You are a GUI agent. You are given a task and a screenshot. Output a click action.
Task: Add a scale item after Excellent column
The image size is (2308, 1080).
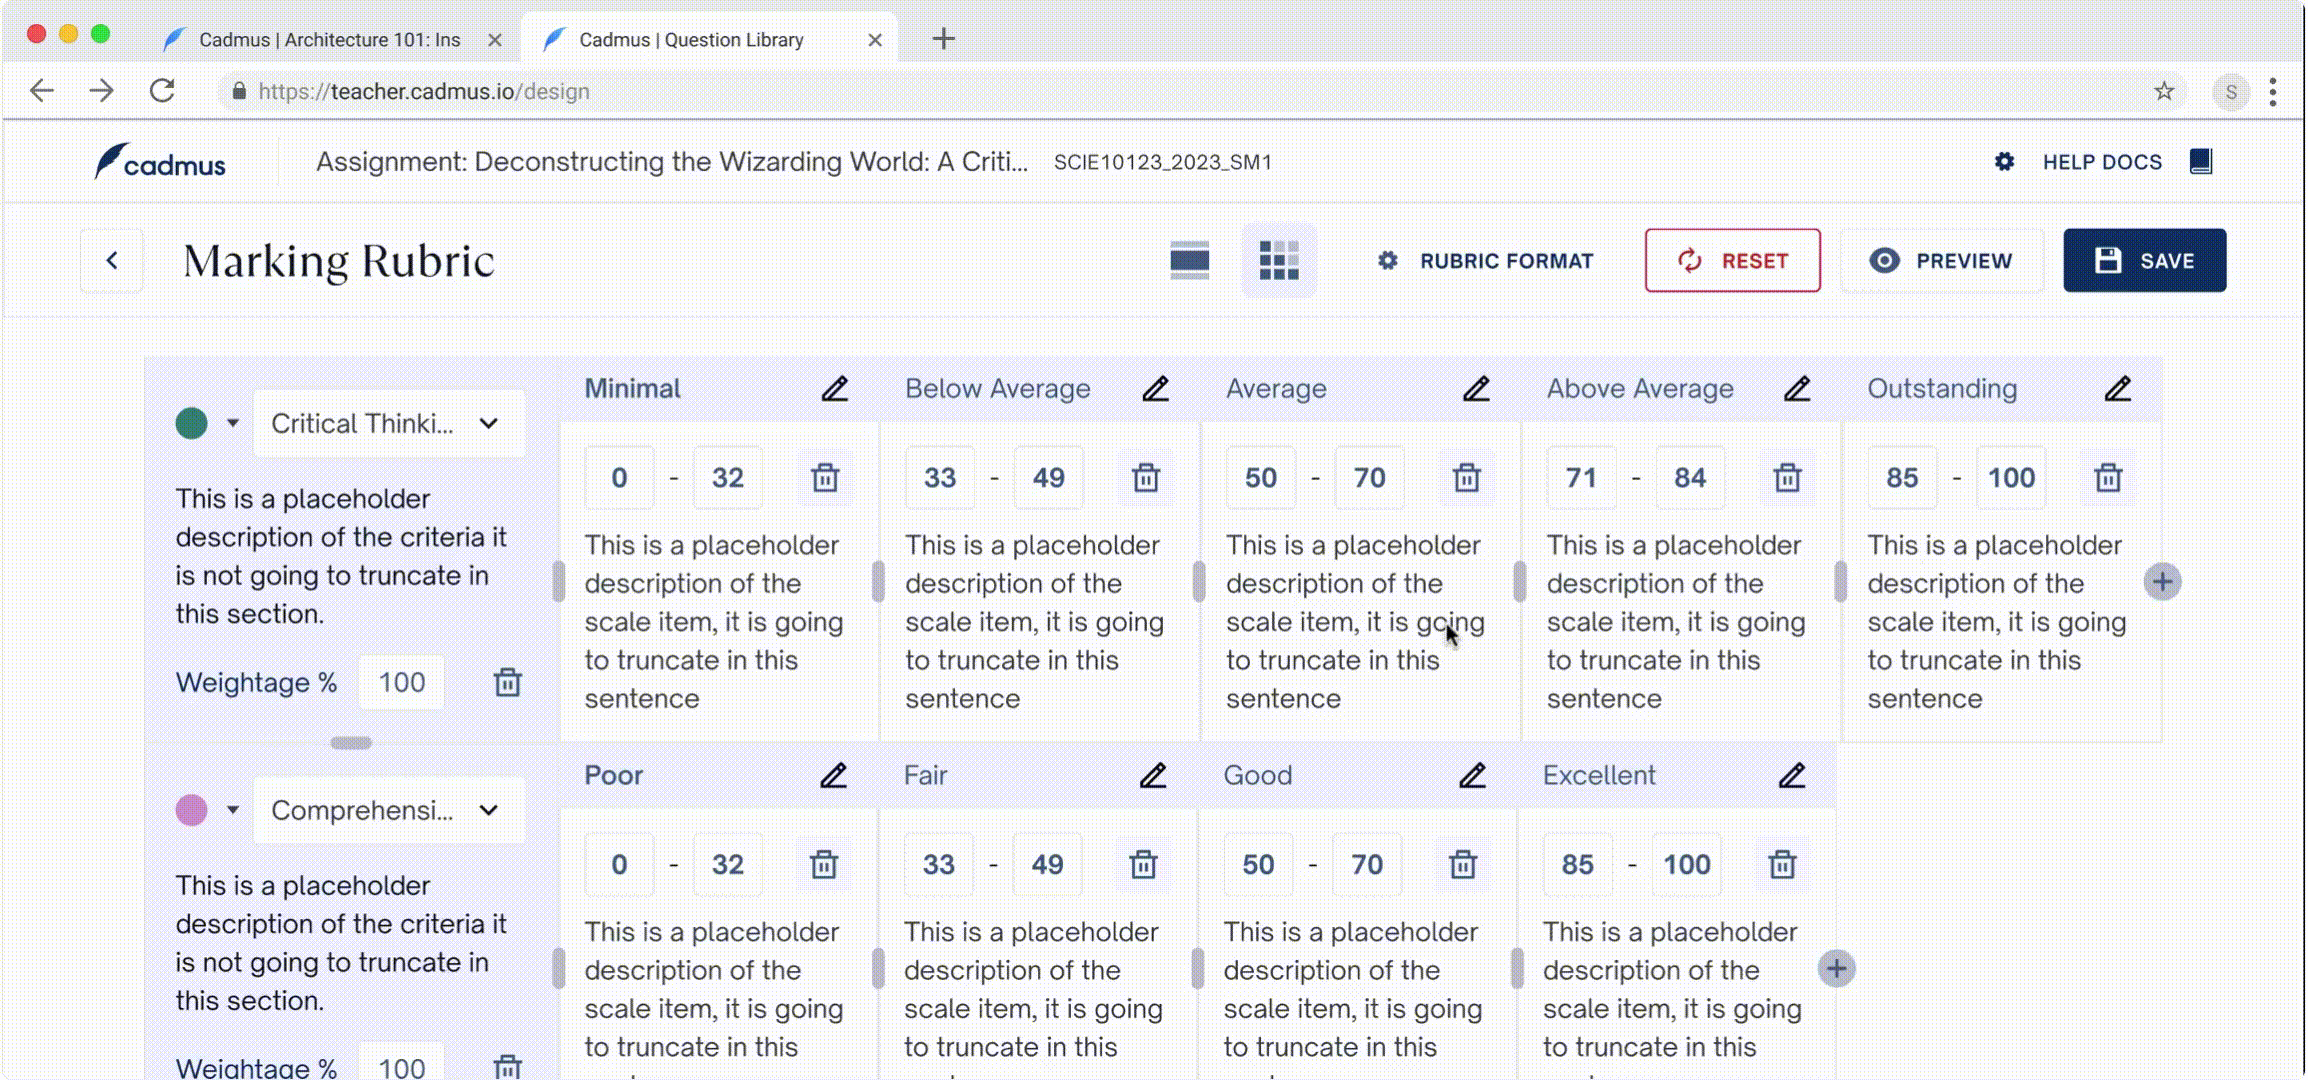click(x=1836, y=969)
